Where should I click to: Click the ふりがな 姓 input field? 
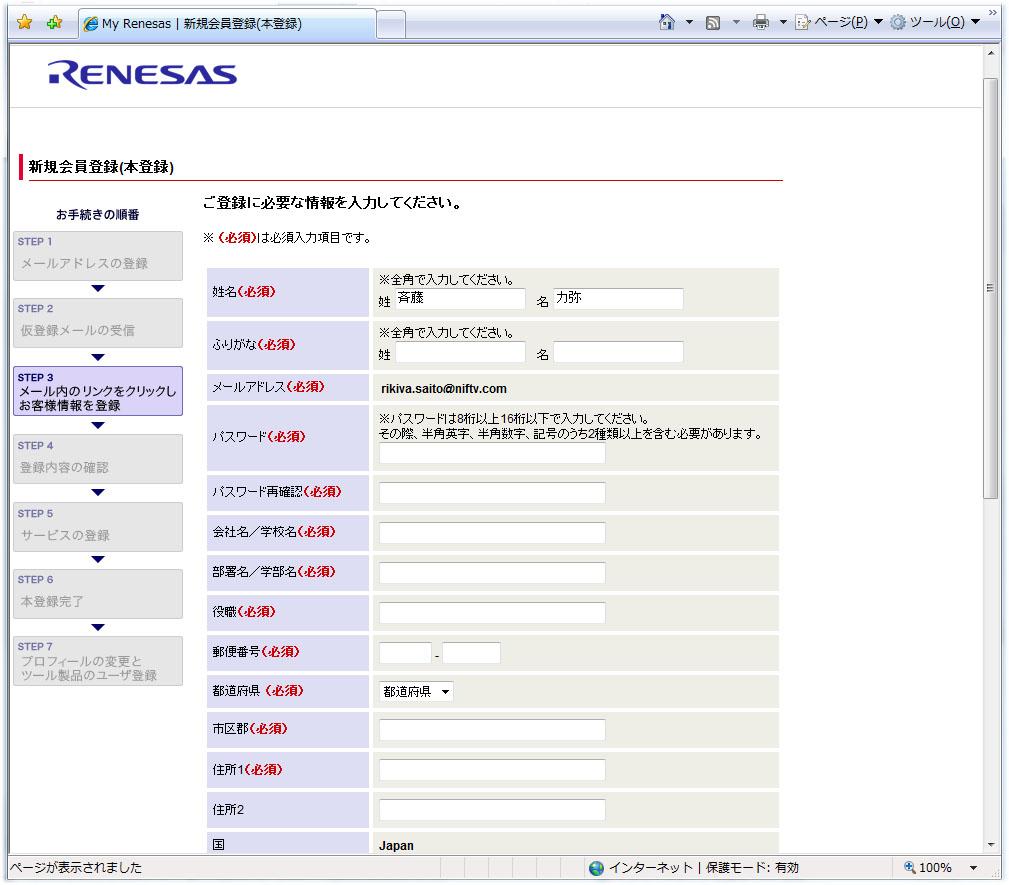tap(460, 352)
